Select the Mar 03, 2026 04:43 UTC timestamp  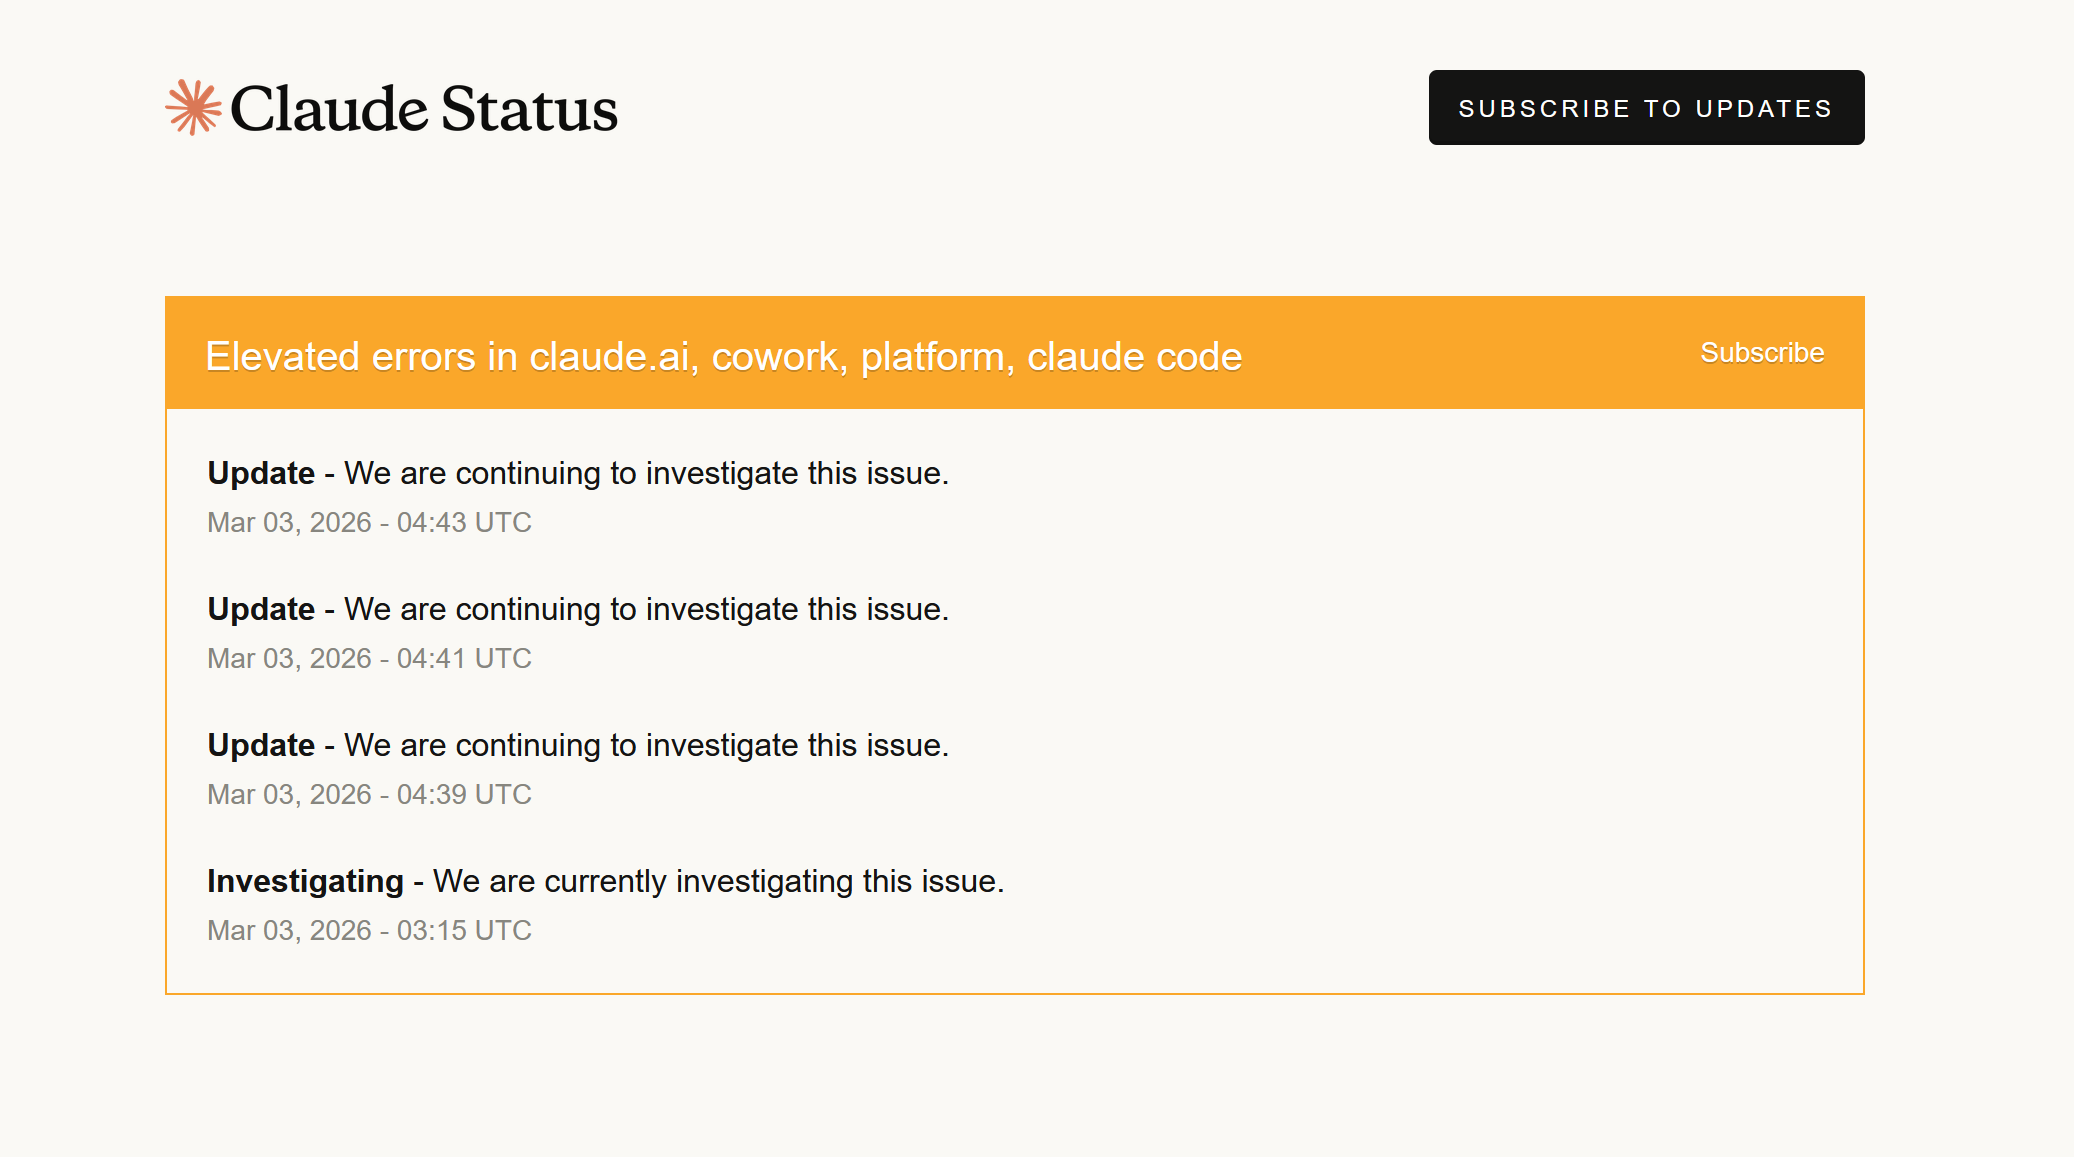pyautogui.click(x=369, y=522)
